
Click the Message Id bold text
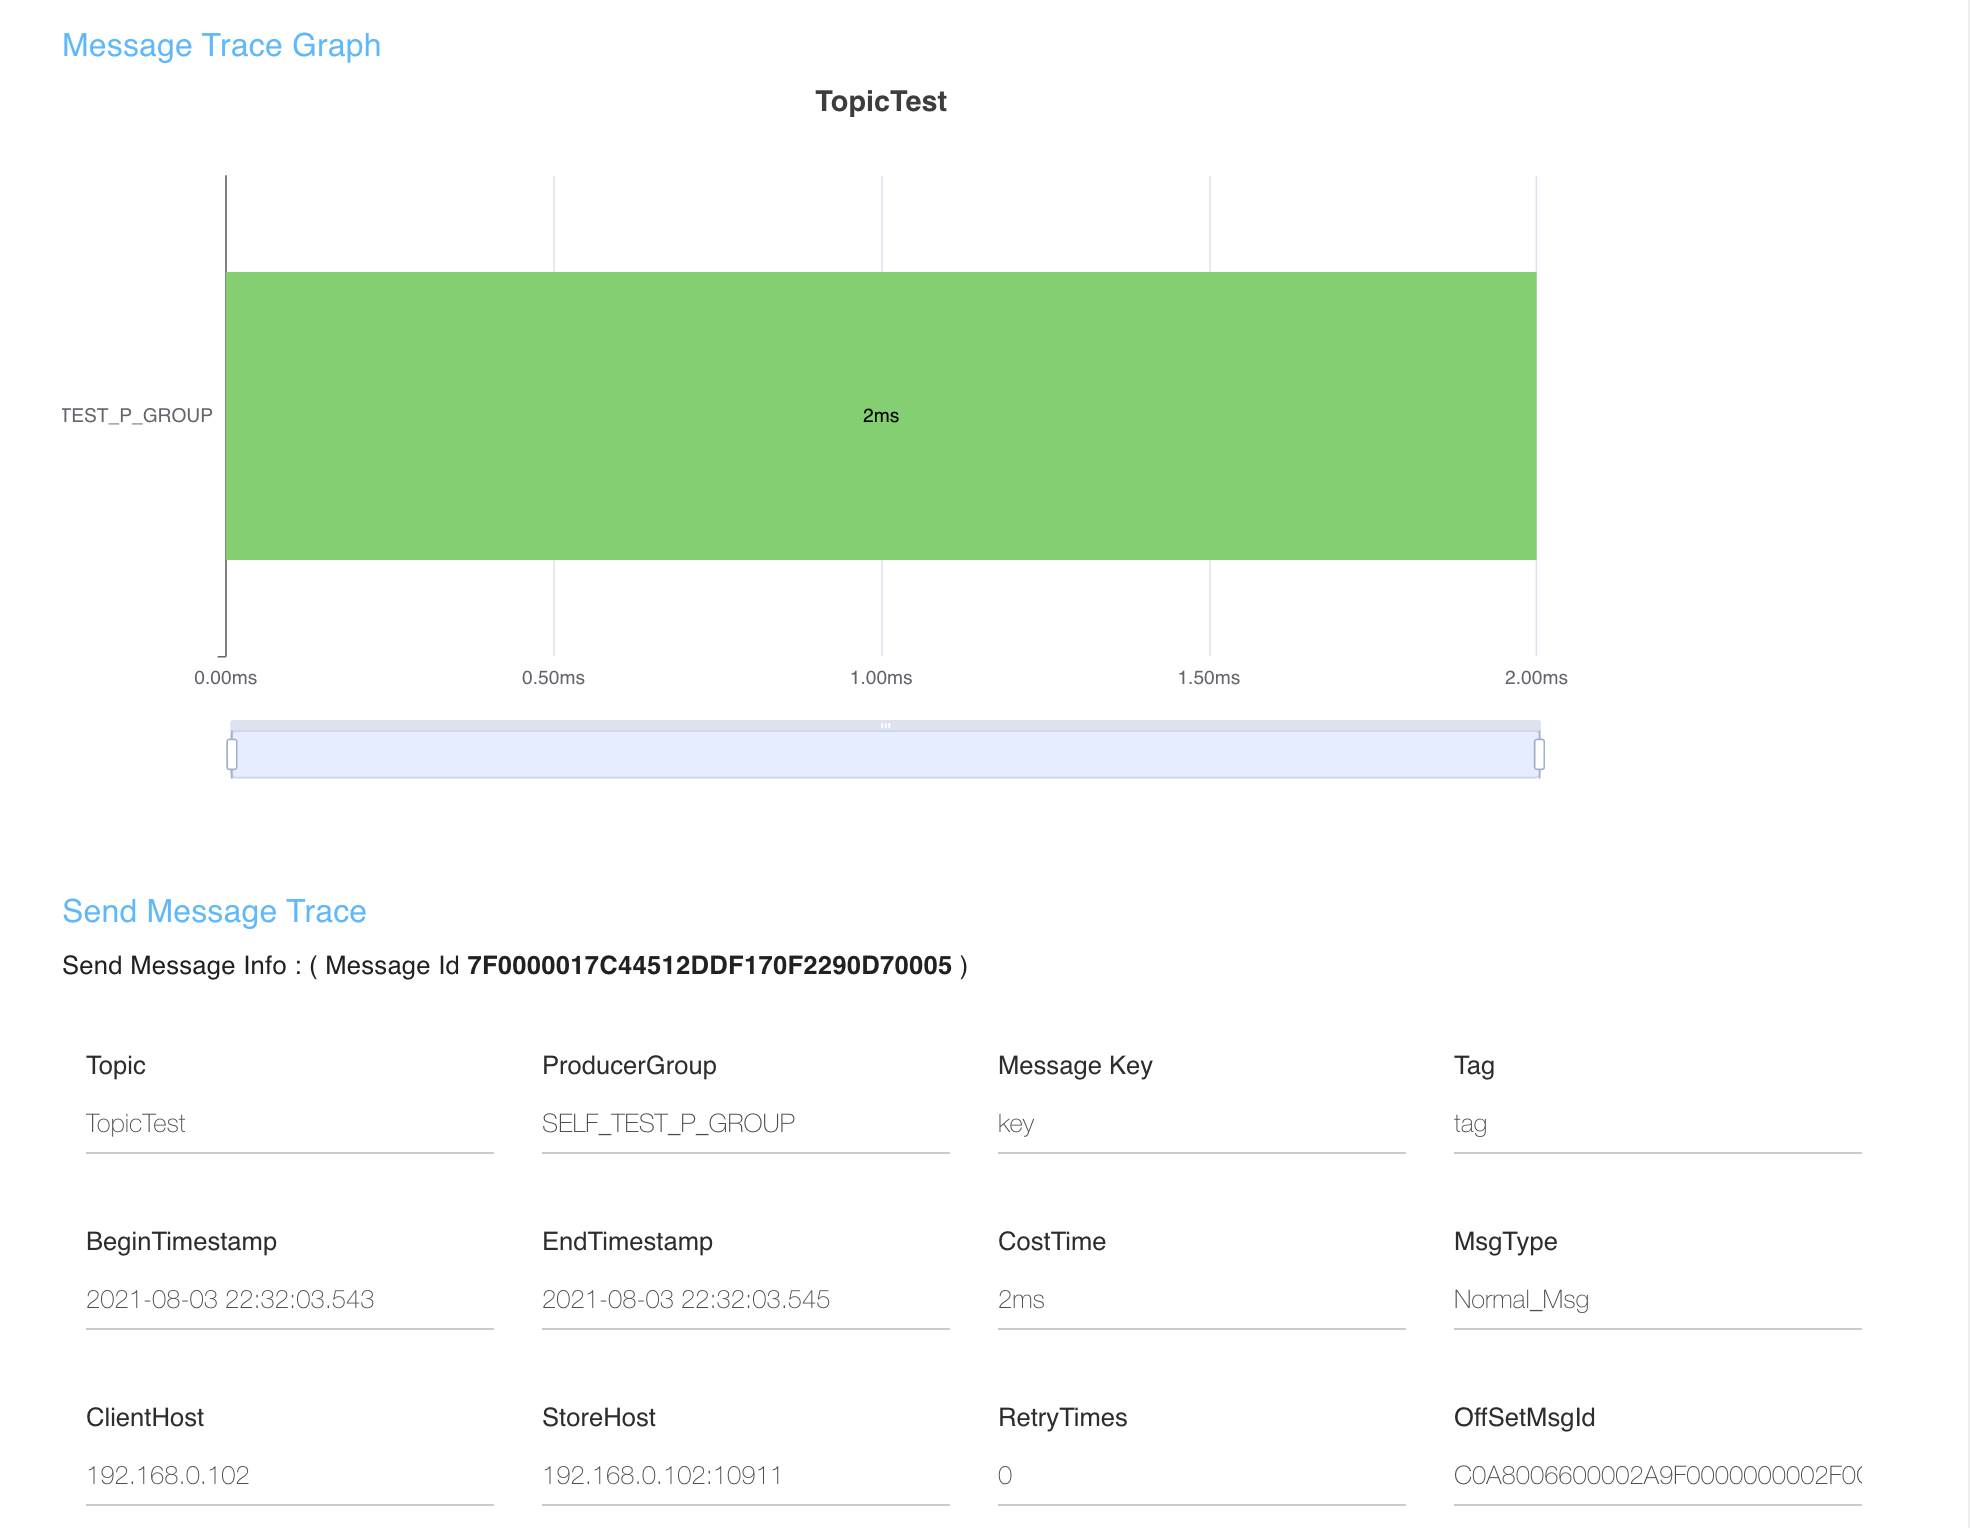pyautogui.click(x=709, y=965)
